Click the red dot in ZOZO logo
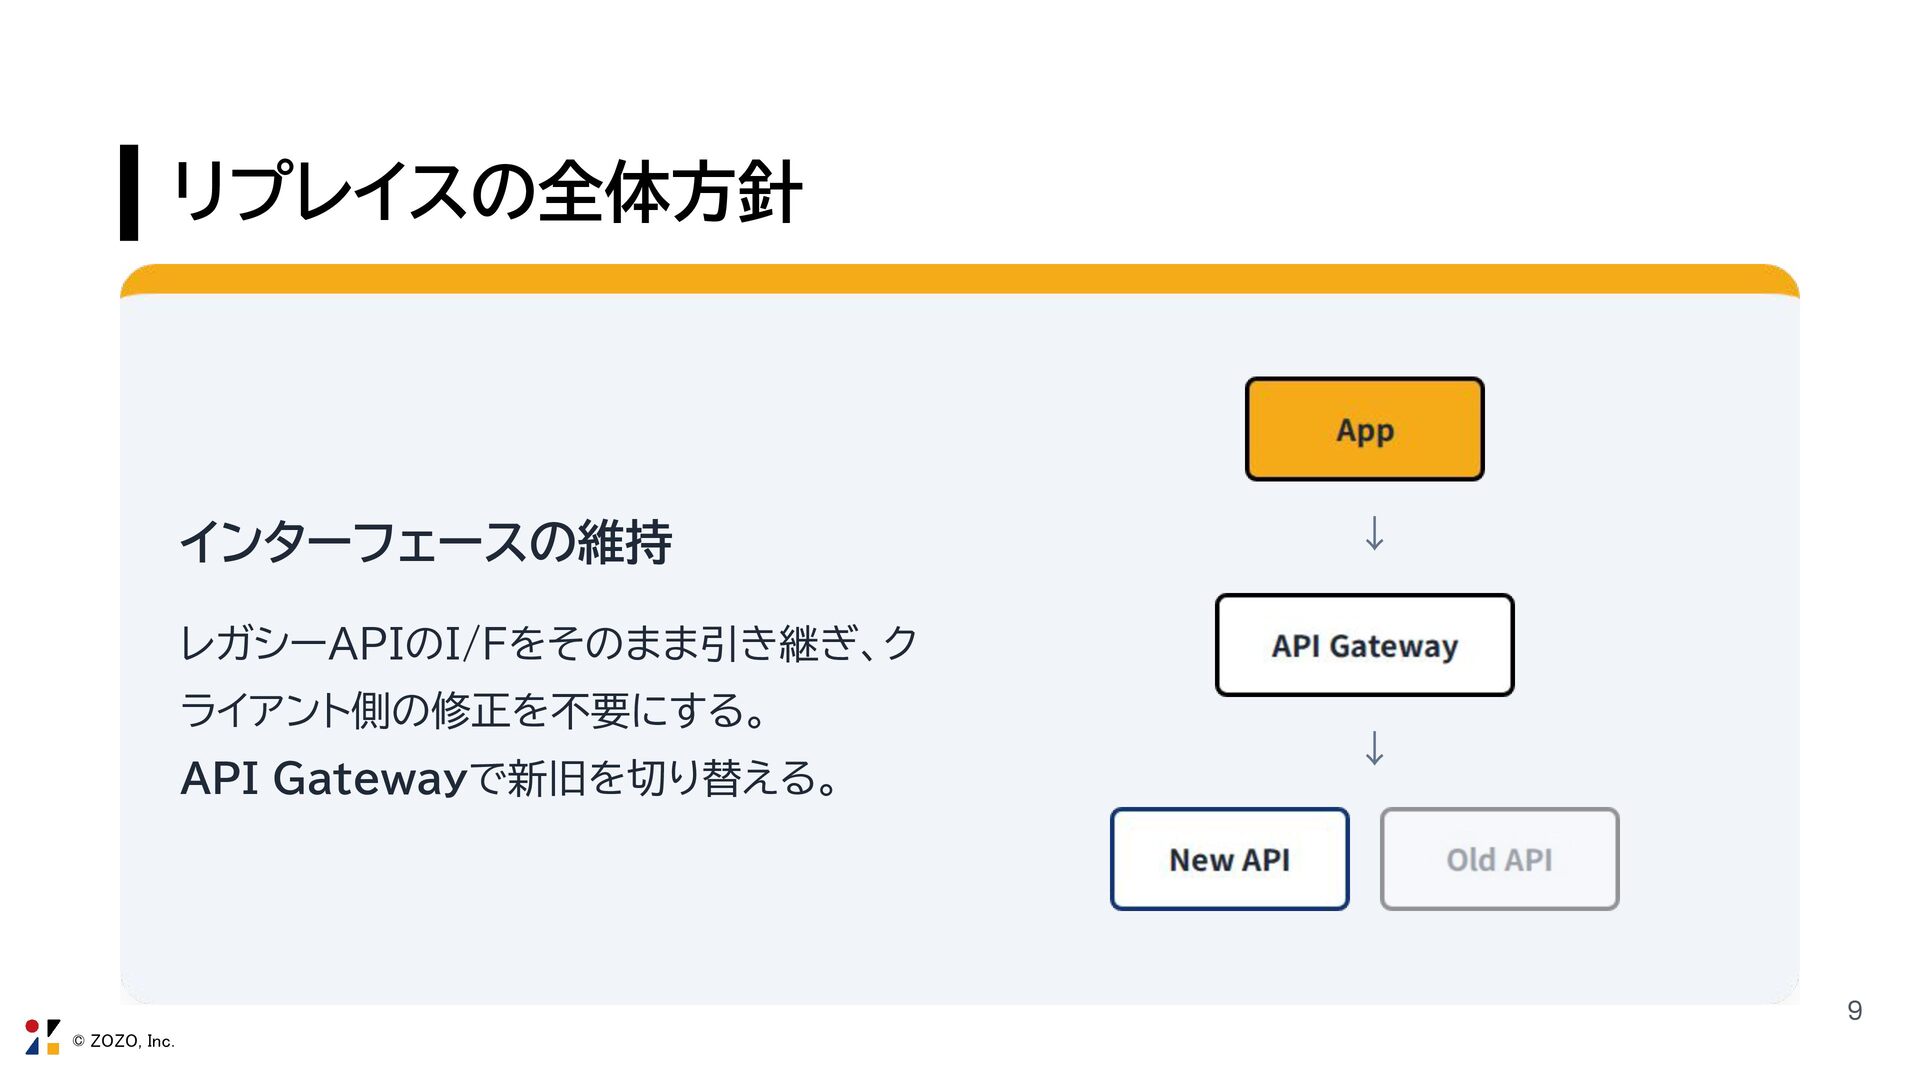 pyautogui.click(x=32, y=1027)
